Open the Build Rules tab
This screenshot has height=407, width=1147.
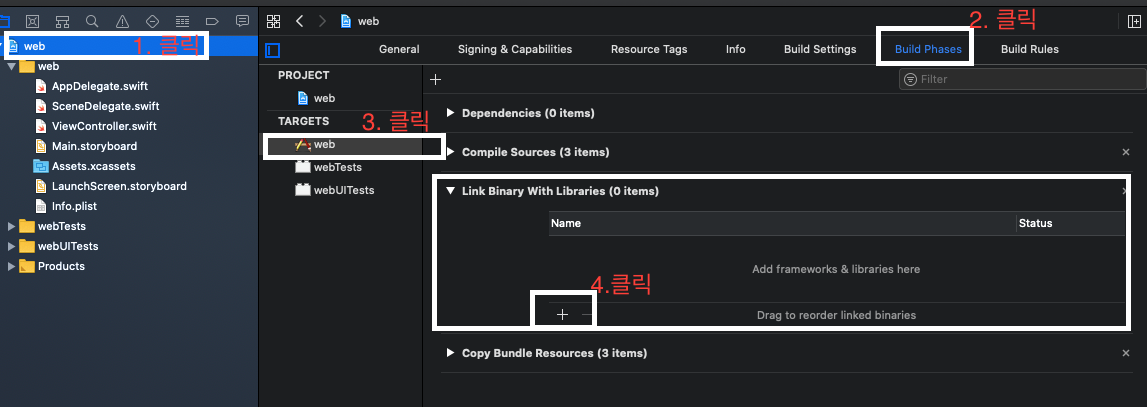(1030, 49)
